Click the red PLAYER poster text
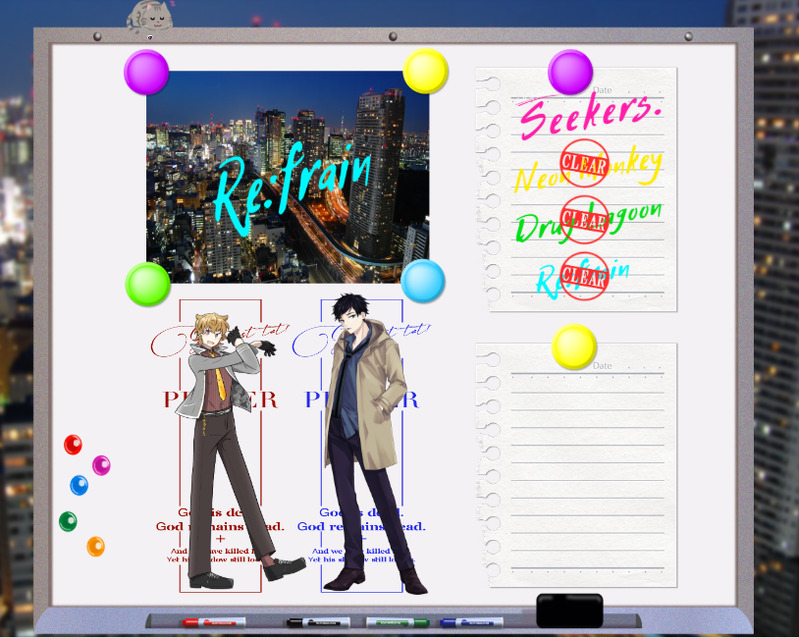Image resolution: width=799 pixels, height=638 pixels. pyautogui.click(x=220, y=400)
